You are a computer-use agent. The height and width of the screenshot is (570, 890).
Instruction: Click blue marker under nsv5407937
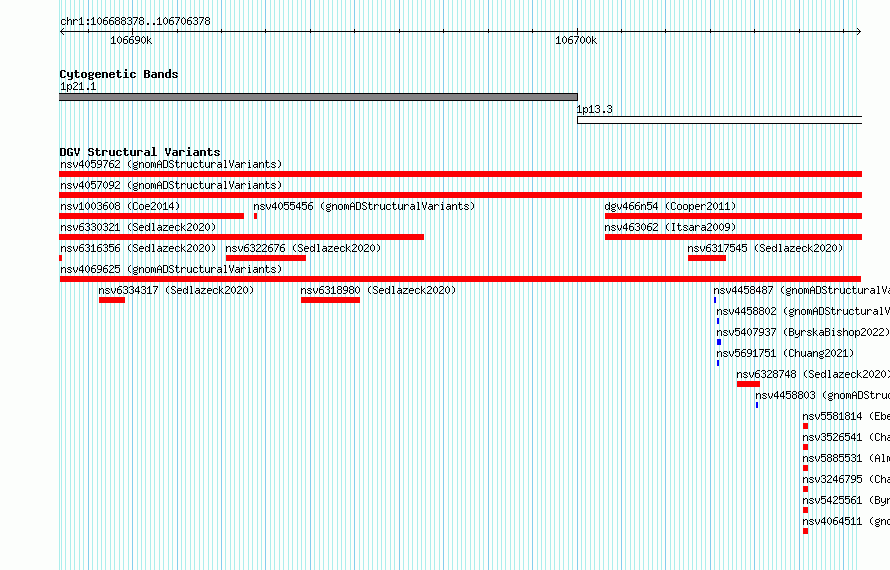tap(719, 342)
